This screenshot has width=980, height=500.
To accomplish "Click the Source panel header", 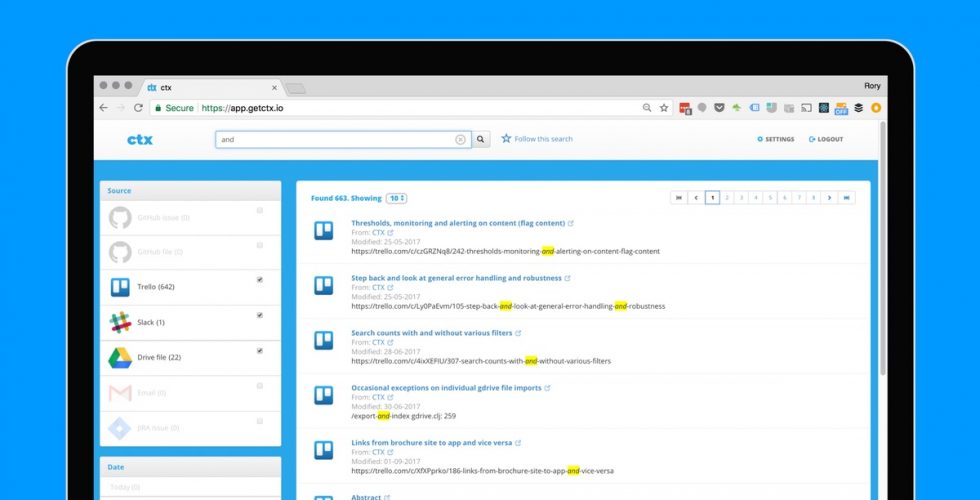I will pyautogui.click(x=191, y=191).
